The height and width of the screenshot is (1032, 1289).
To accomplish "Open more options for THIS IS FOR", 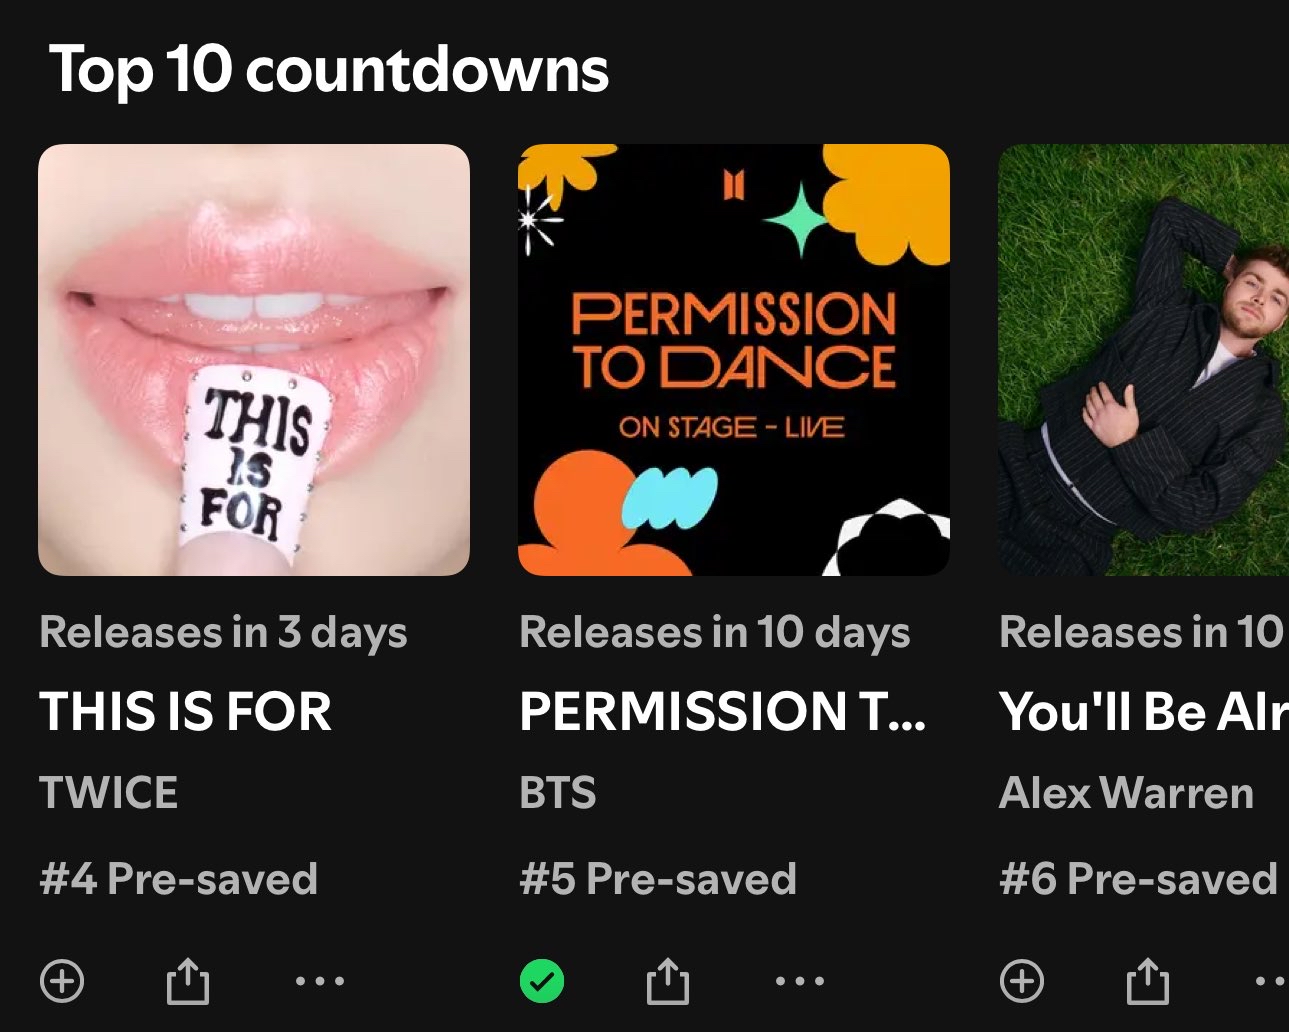I will click(x=320, y=981).
